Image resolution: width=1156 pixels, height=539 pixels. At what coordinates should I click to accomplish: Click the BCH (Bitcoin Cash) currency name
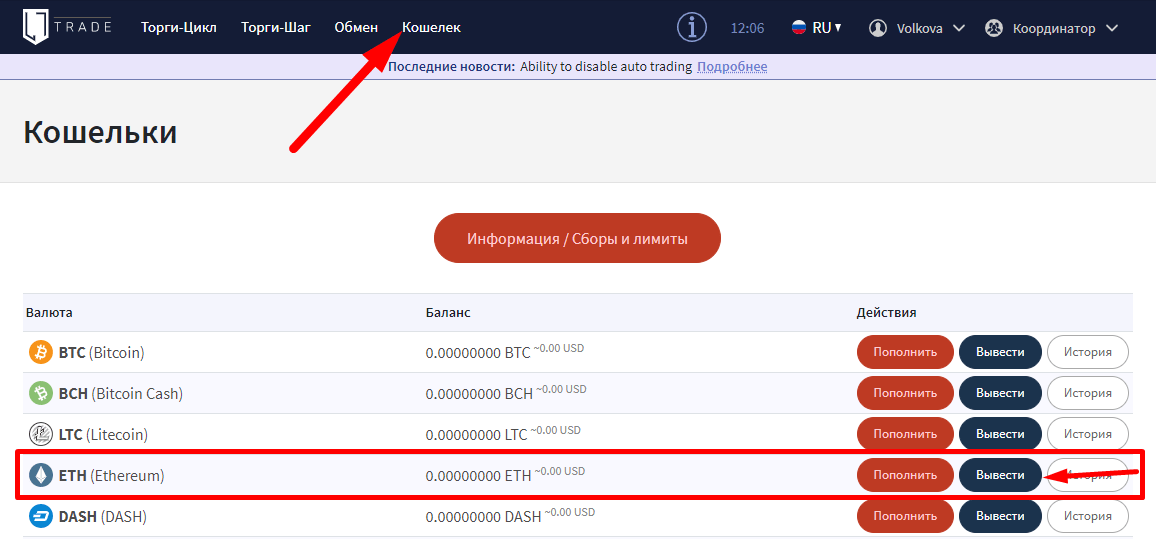coord(121,394)
